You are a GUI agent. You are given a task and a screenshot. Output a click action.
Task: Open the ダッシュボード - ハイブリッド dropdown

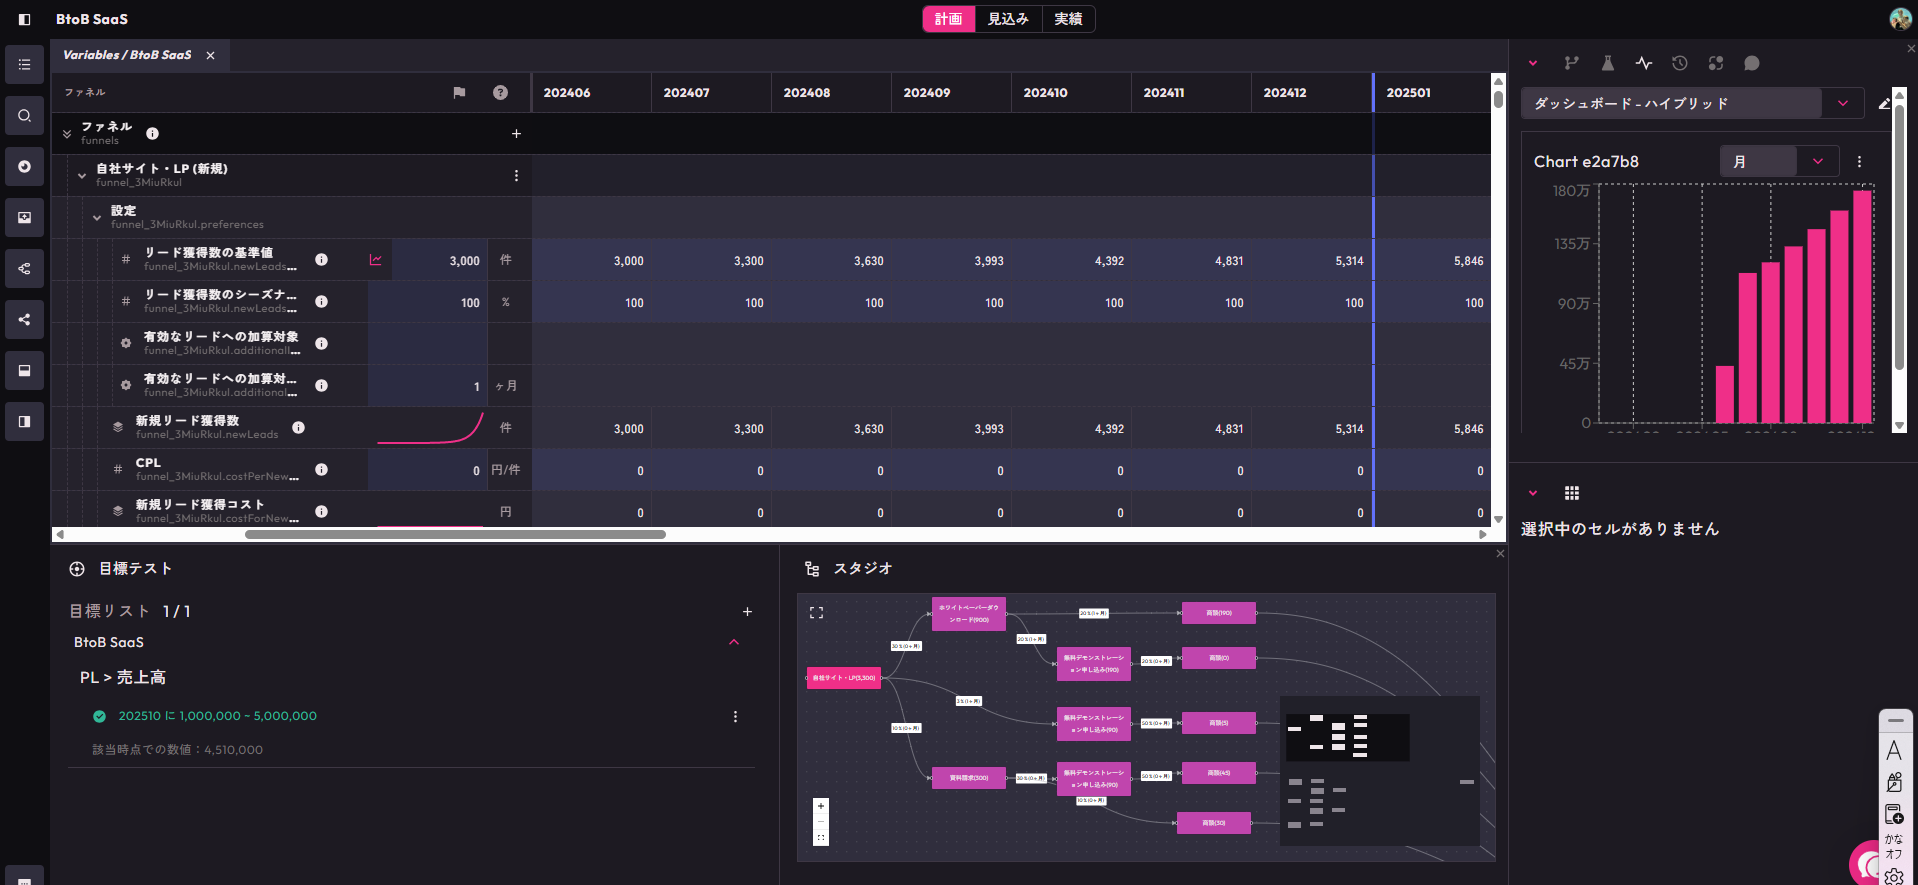pos(1842,103)
